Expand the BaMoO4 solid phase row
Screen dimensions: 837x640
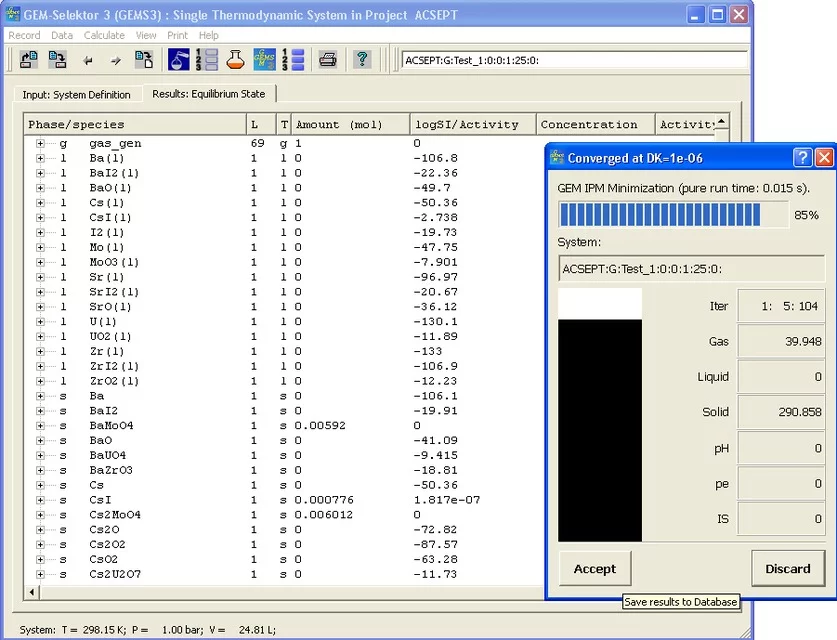[40, 425]
